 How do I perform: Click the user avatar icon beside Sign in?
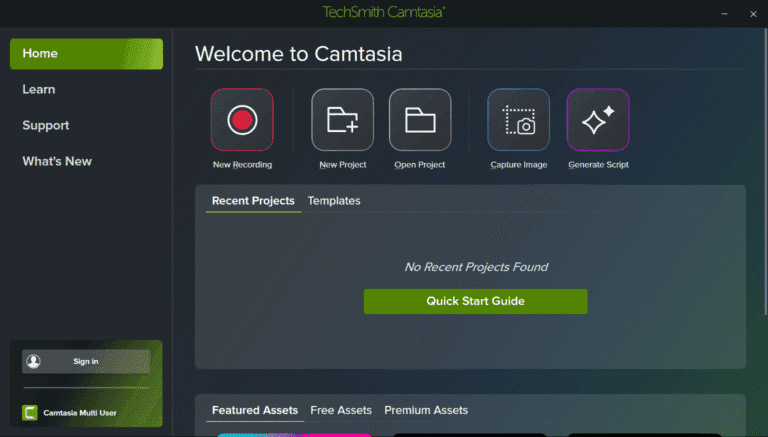[33, 361]
